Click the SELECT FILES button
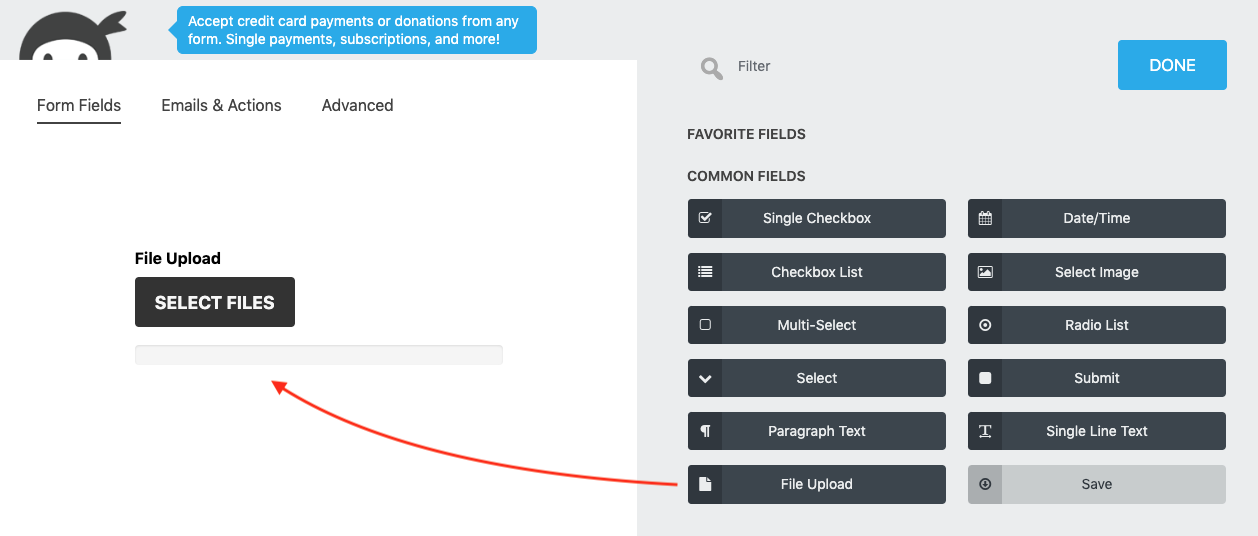 coord(215,302)
